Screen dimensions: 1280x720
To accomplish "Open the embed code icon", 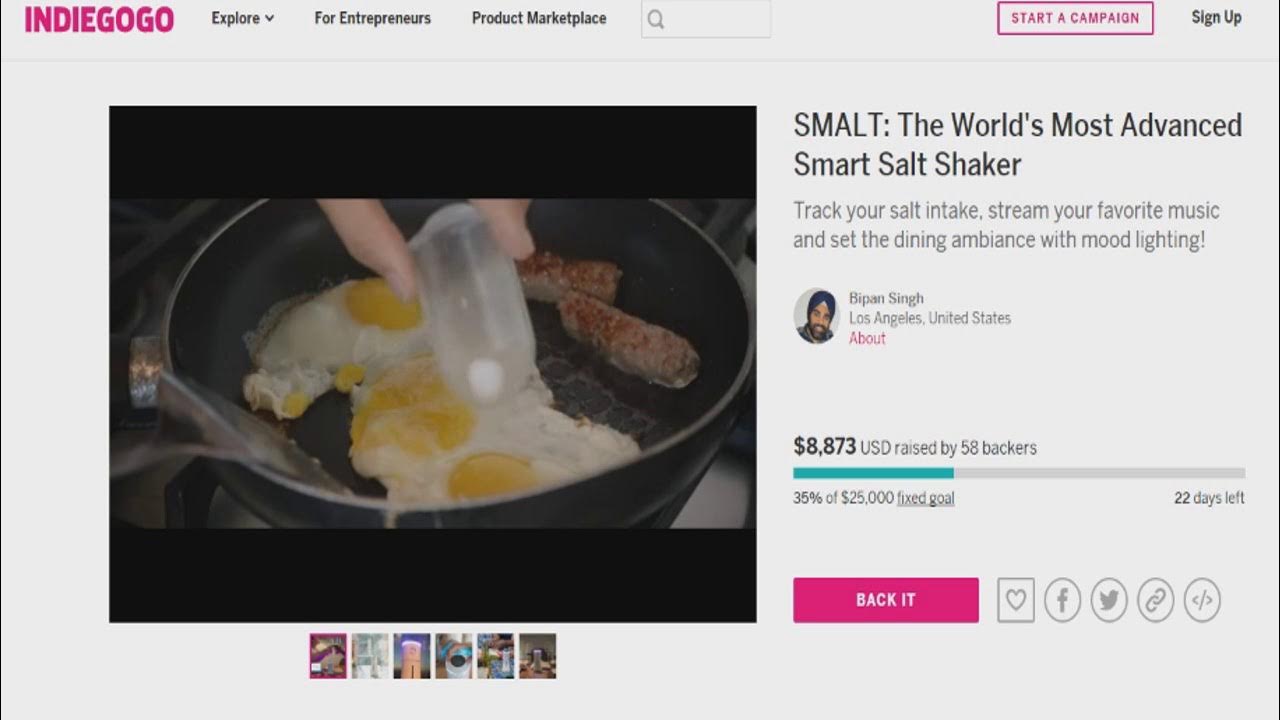I will [x=1202, y=600].
